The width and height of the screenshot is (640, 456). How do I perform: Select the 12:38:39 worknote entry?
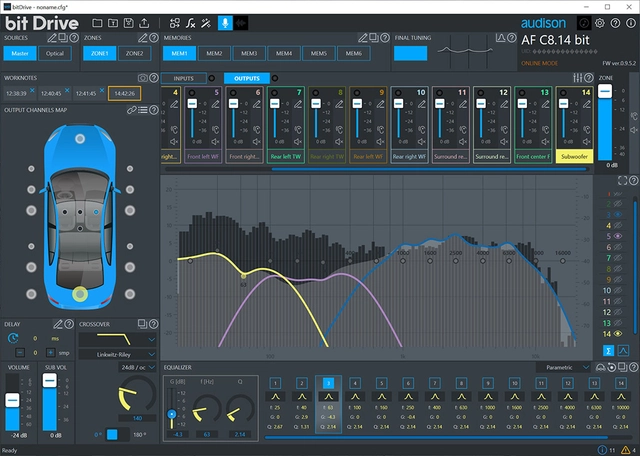[16, 93]
